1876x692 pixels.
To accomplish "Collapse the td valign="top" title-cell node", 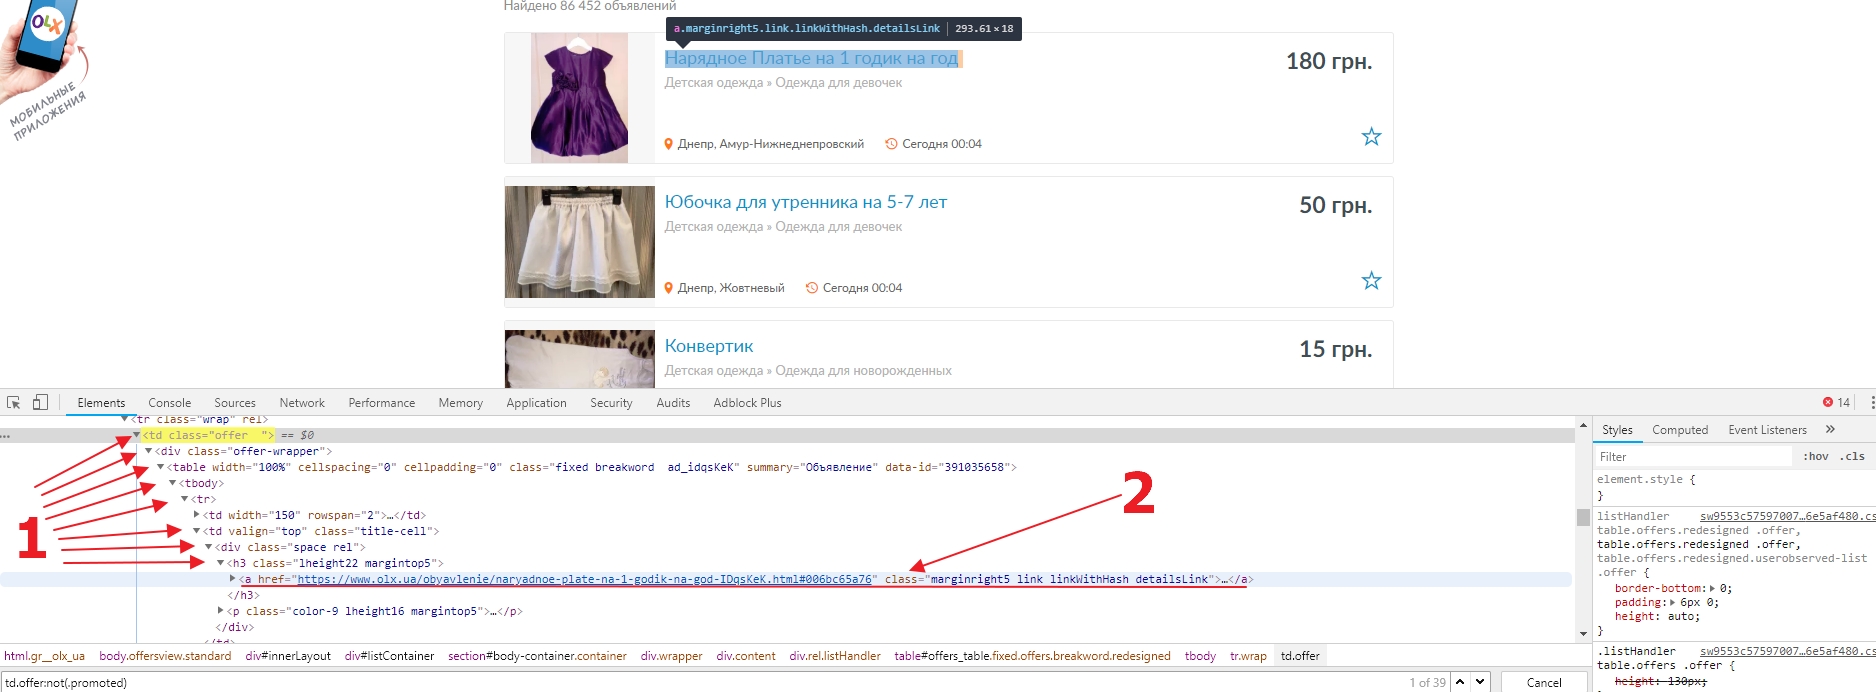I will pyautogui.click(x=196, y=531).
